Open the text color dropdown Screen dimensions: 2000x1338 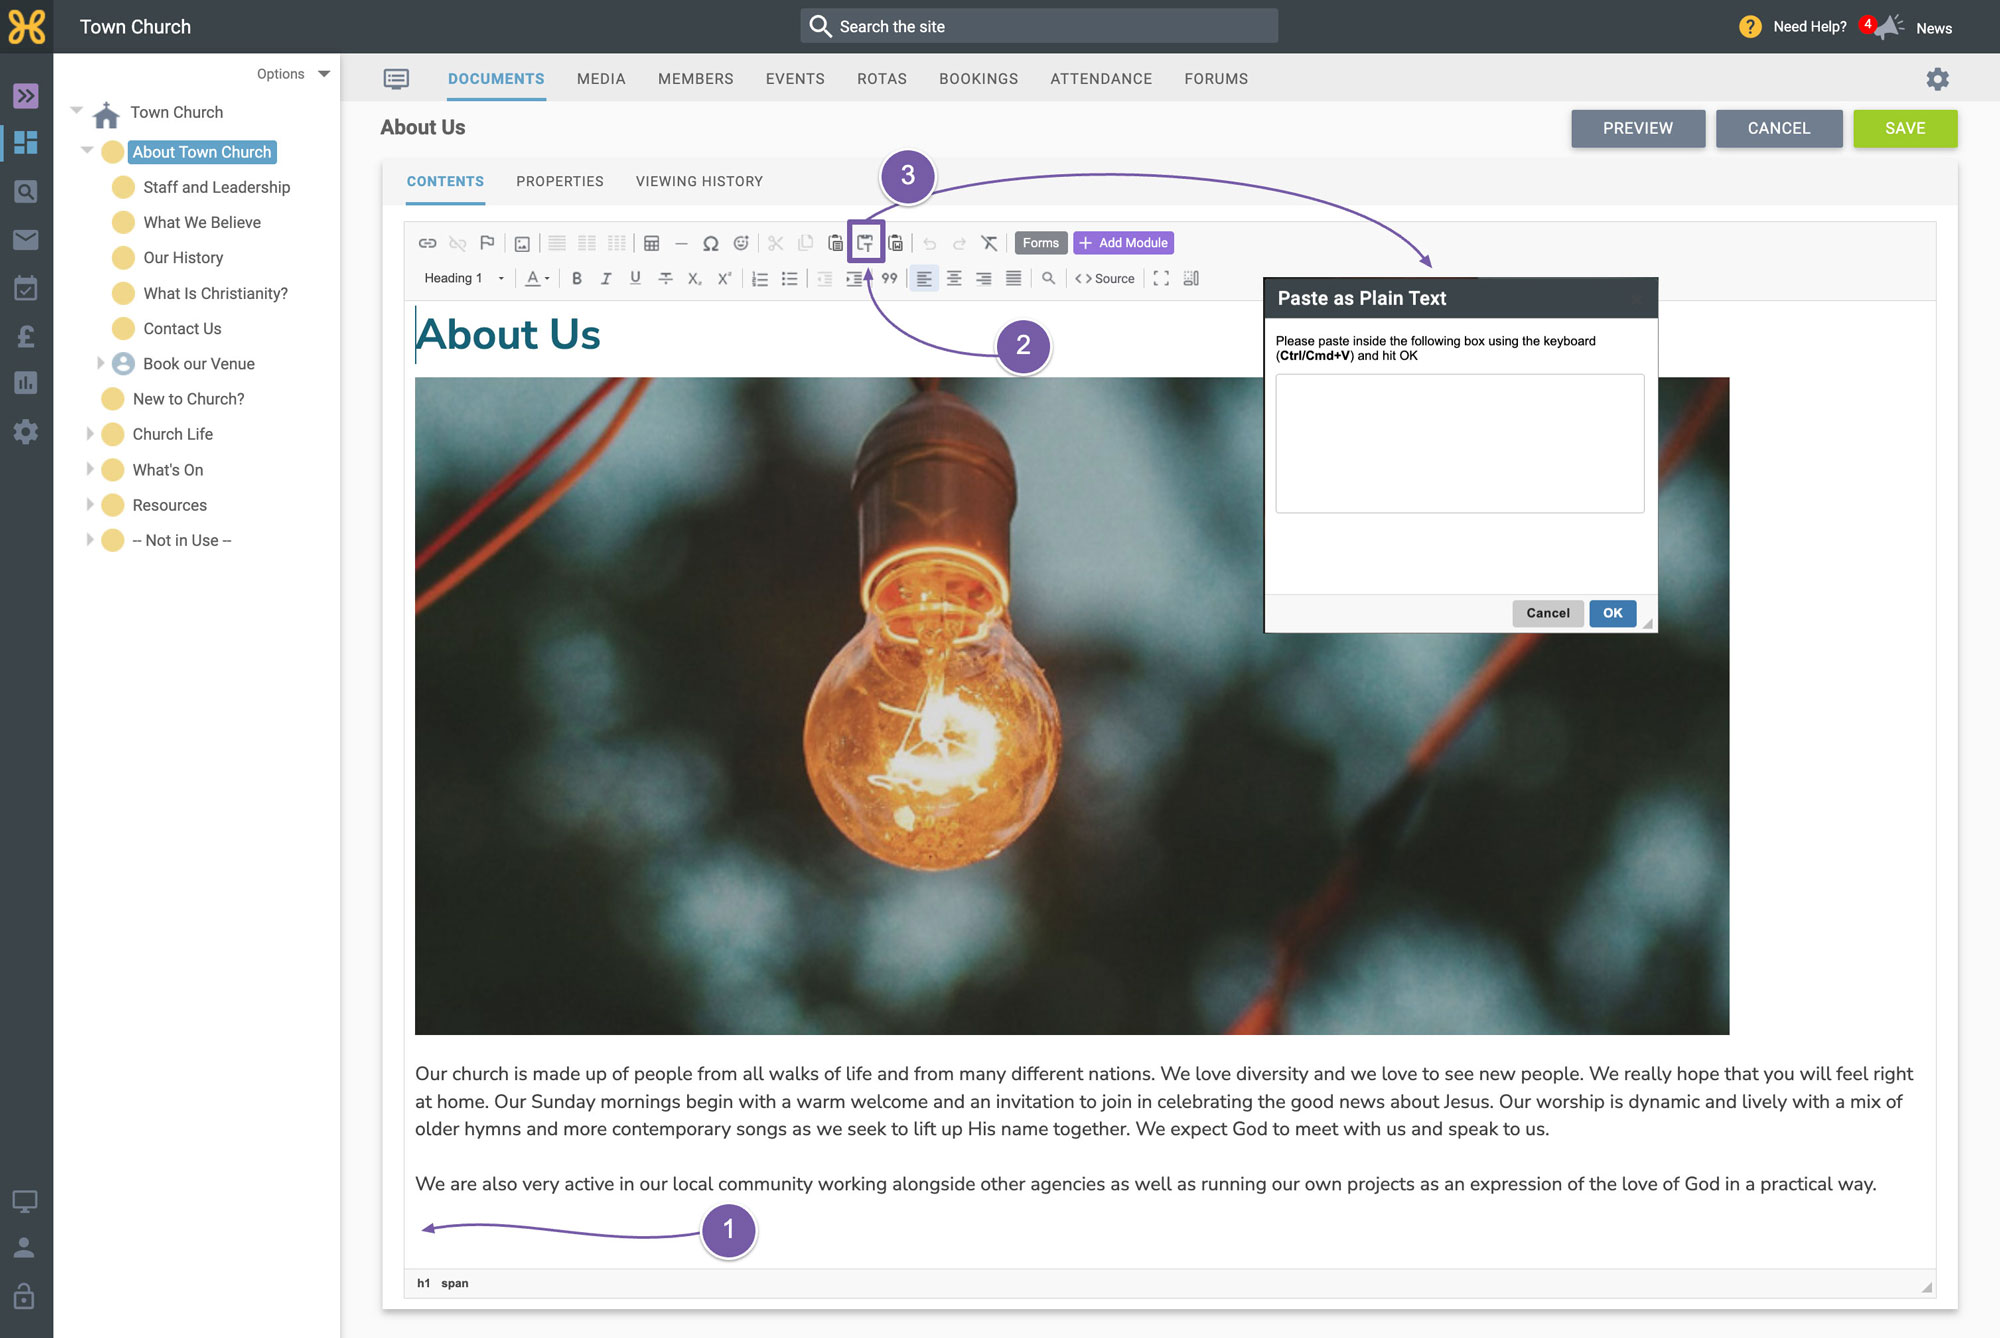point(538,279)
